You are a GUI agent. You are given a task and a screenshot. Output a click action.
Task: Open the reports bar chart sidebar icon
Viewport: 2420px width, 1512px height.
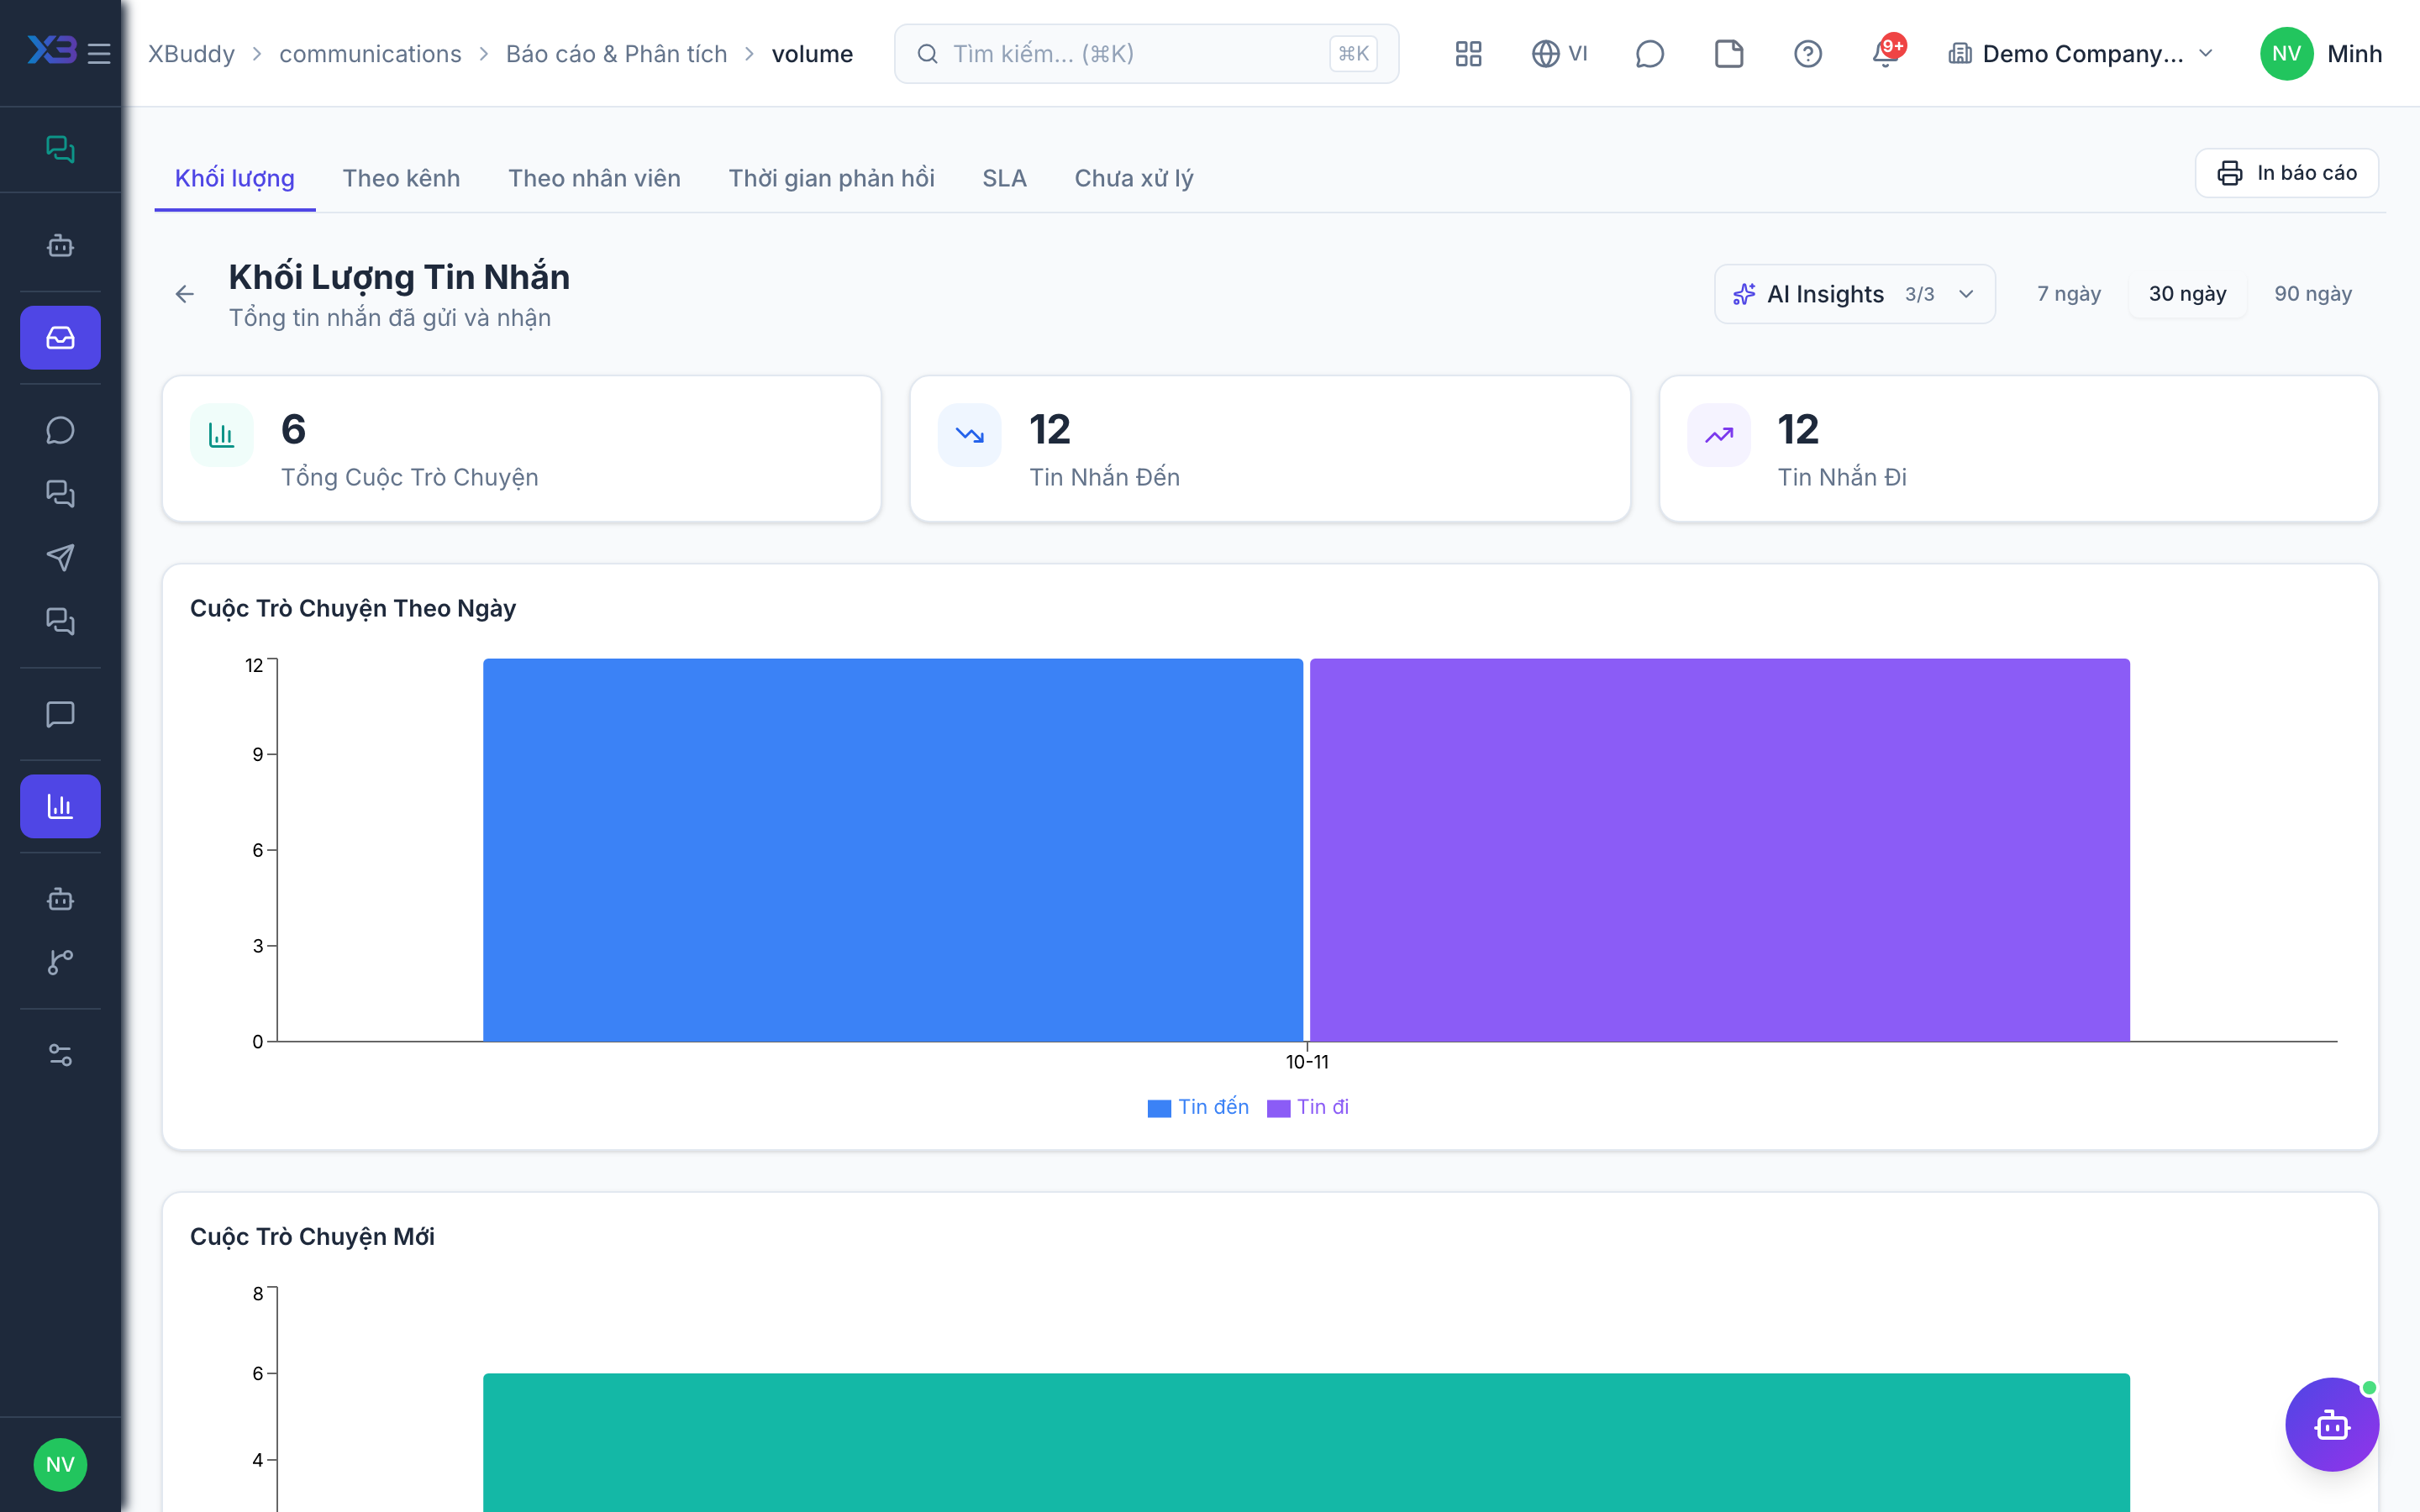click(x=60, y=806)
